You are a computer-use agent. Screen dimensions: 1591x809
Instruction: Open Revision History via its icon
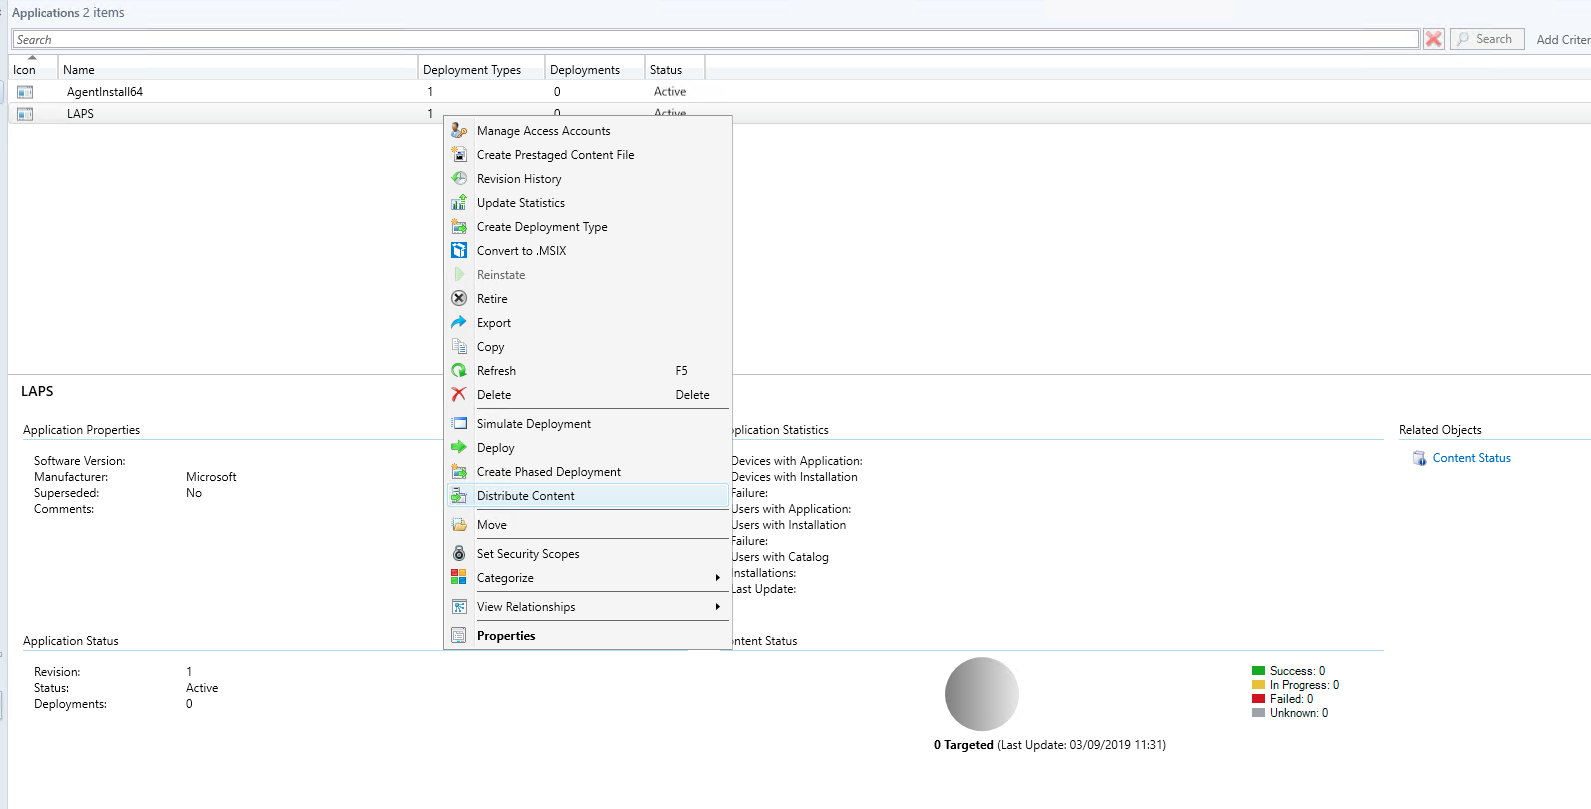coord(459,179)
